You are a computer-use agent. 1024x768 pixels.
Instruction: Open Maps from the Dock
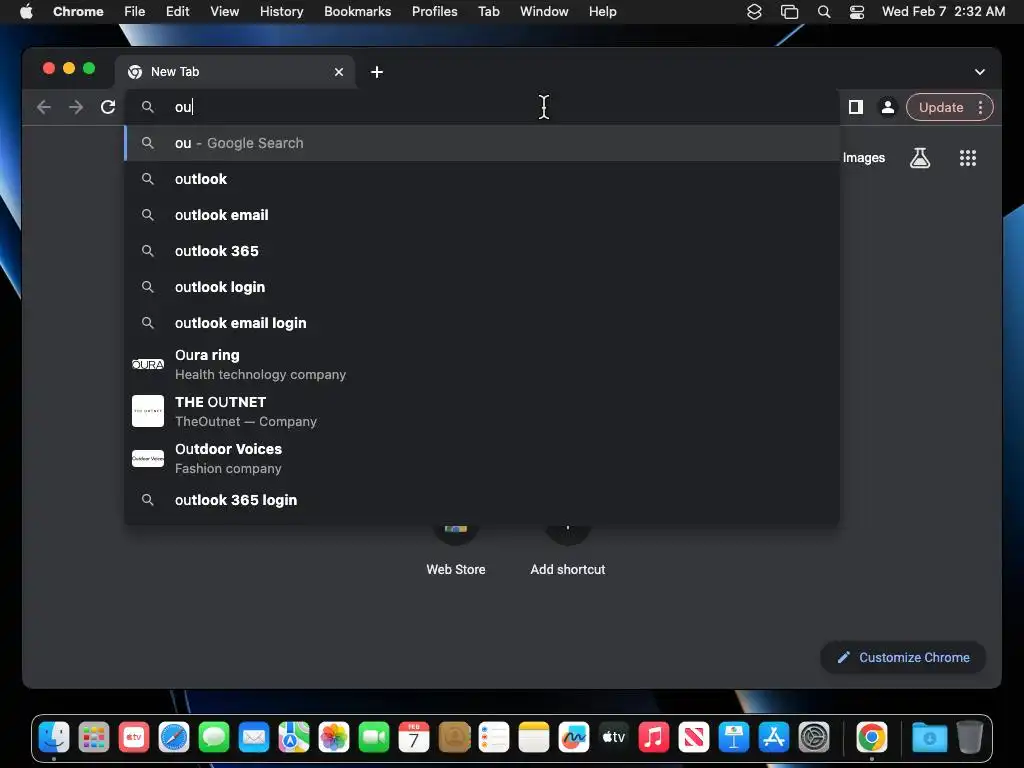[x=294, y=738]
